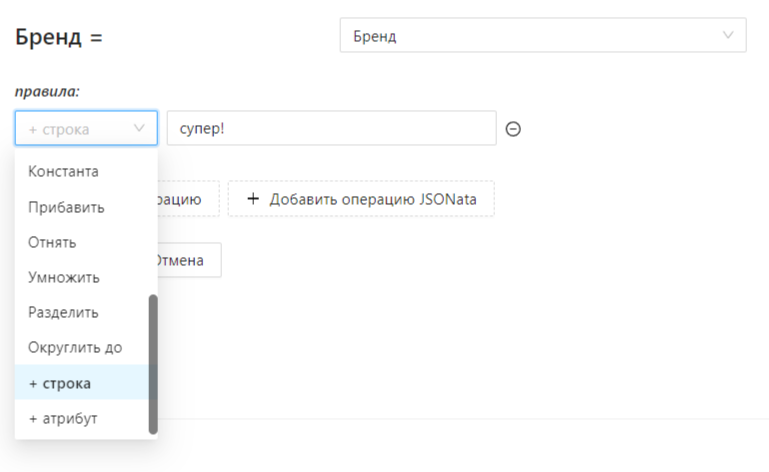Viewport: 769px width, 472px height.
Task: Click the chevron arrow in the '+ строка' selector
Action: [139, 129]
